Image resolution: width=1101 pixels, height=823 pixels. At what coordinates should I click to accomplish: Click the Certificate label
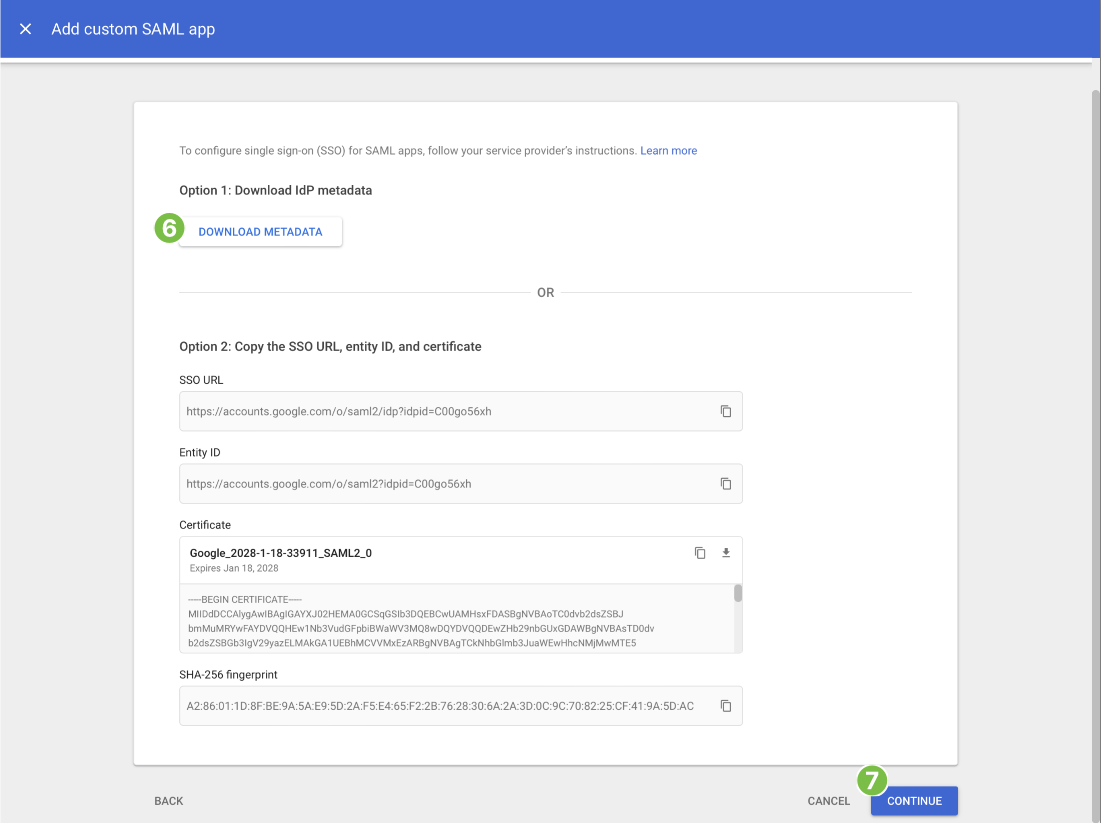point(205,525)
